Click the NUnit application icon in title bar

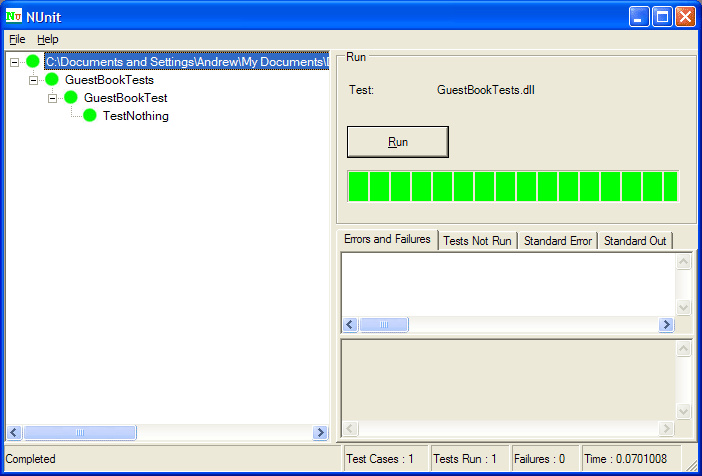coord(13,17)
